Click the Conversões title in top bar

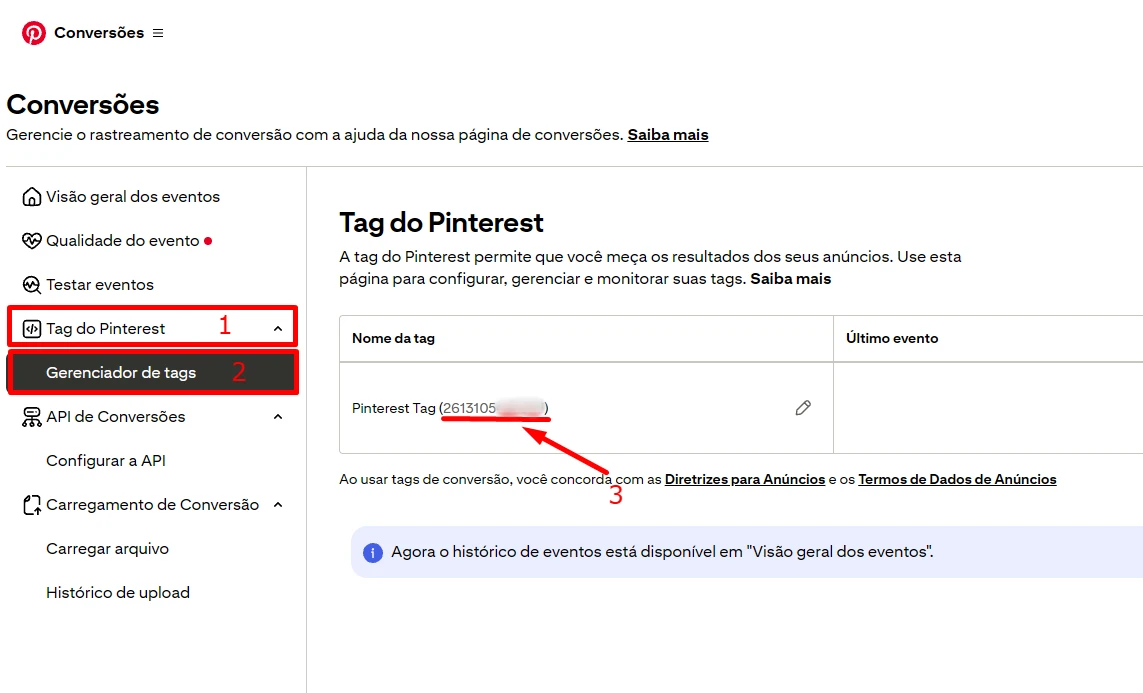pyautogui.click(x=99, y=33)
